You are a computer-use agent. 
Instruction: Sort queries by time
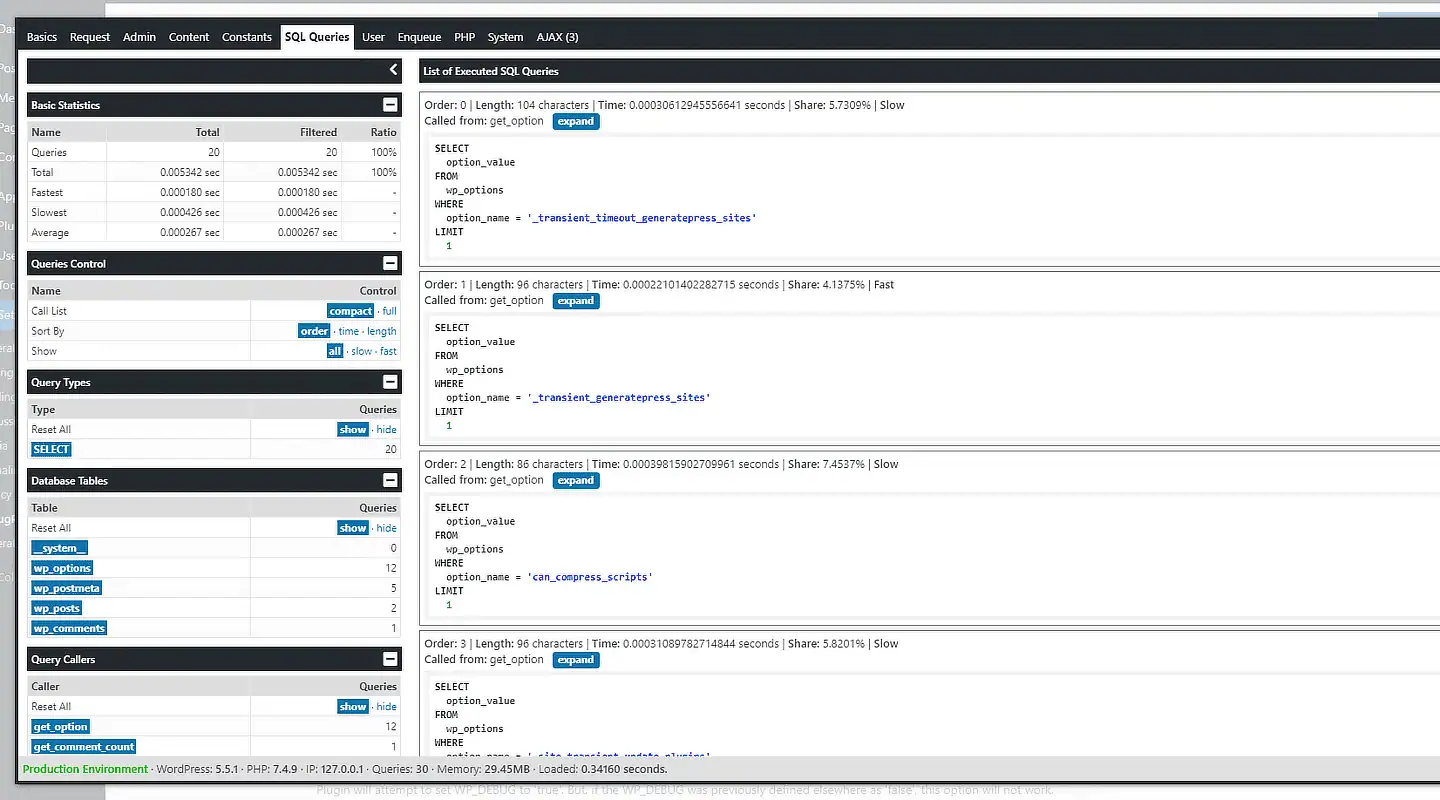[x=347, y=331]
